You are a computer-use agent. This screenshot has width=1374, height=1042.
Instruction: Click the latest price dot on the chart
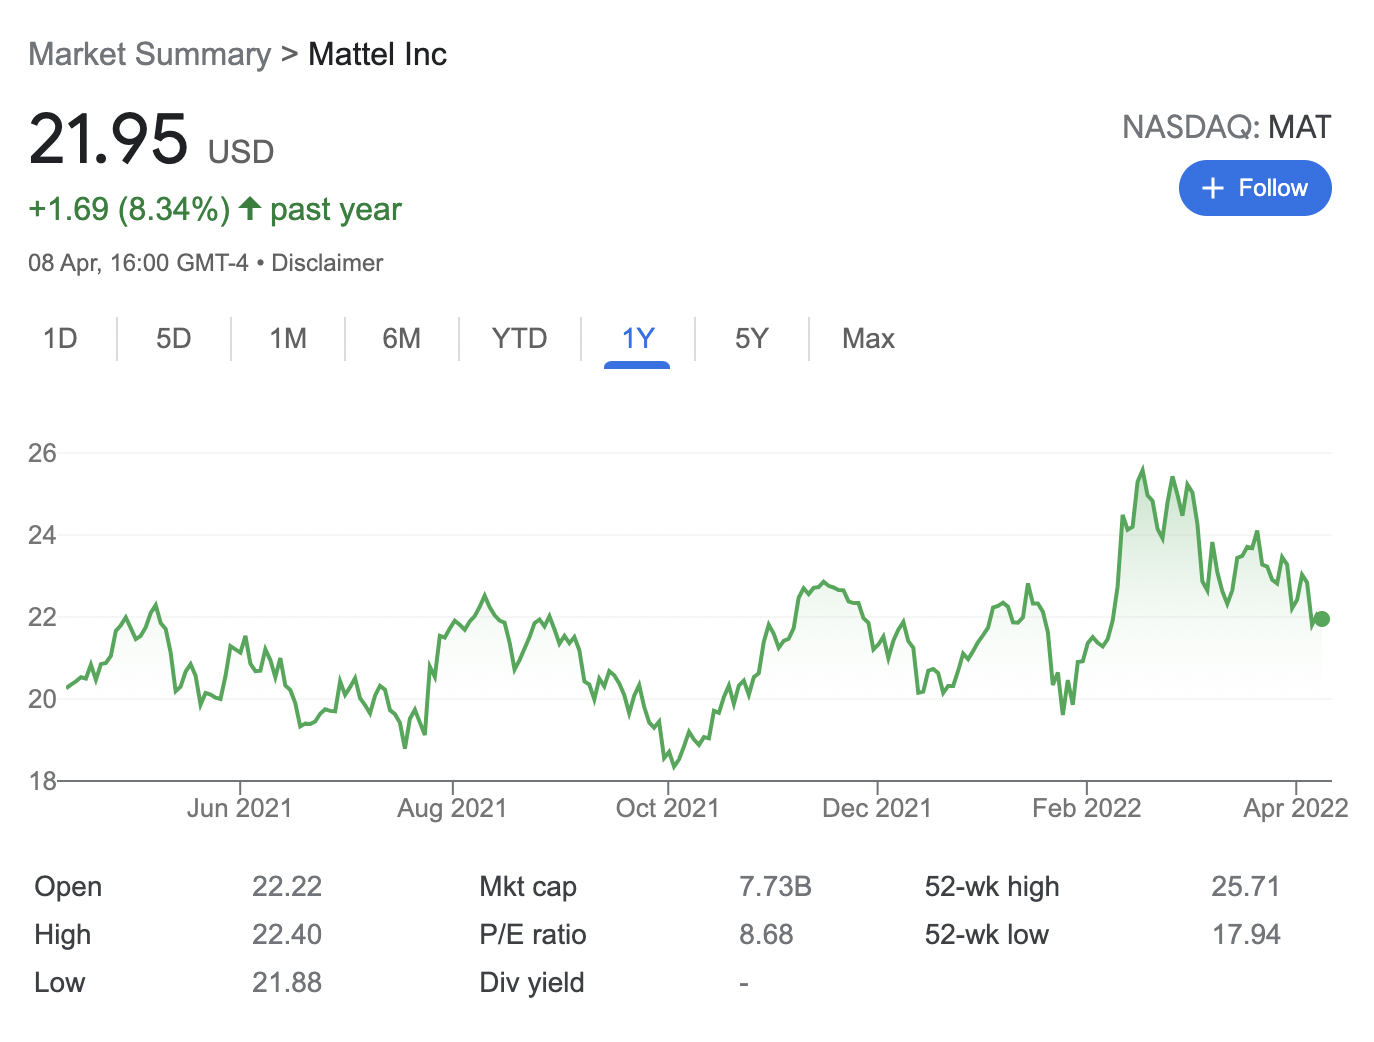1322,619
